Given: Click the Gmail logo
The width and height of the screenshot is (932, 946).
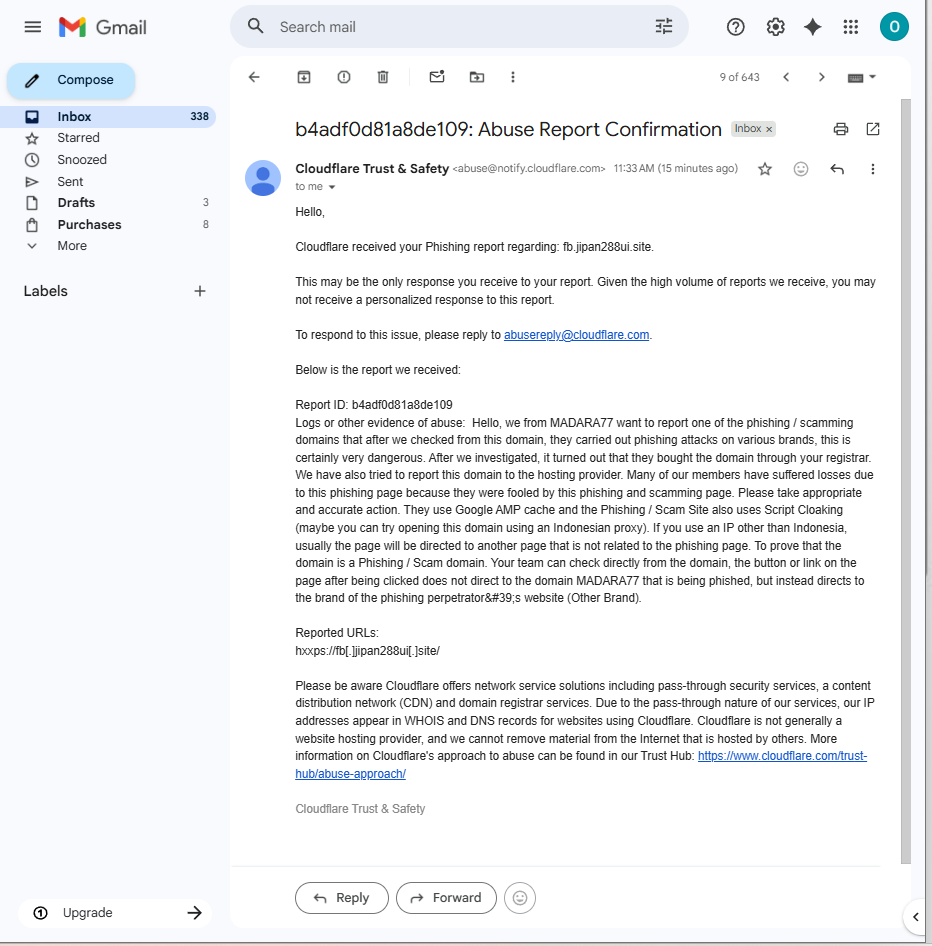Looking at the screenshot, I should click(x=103, y=27).
